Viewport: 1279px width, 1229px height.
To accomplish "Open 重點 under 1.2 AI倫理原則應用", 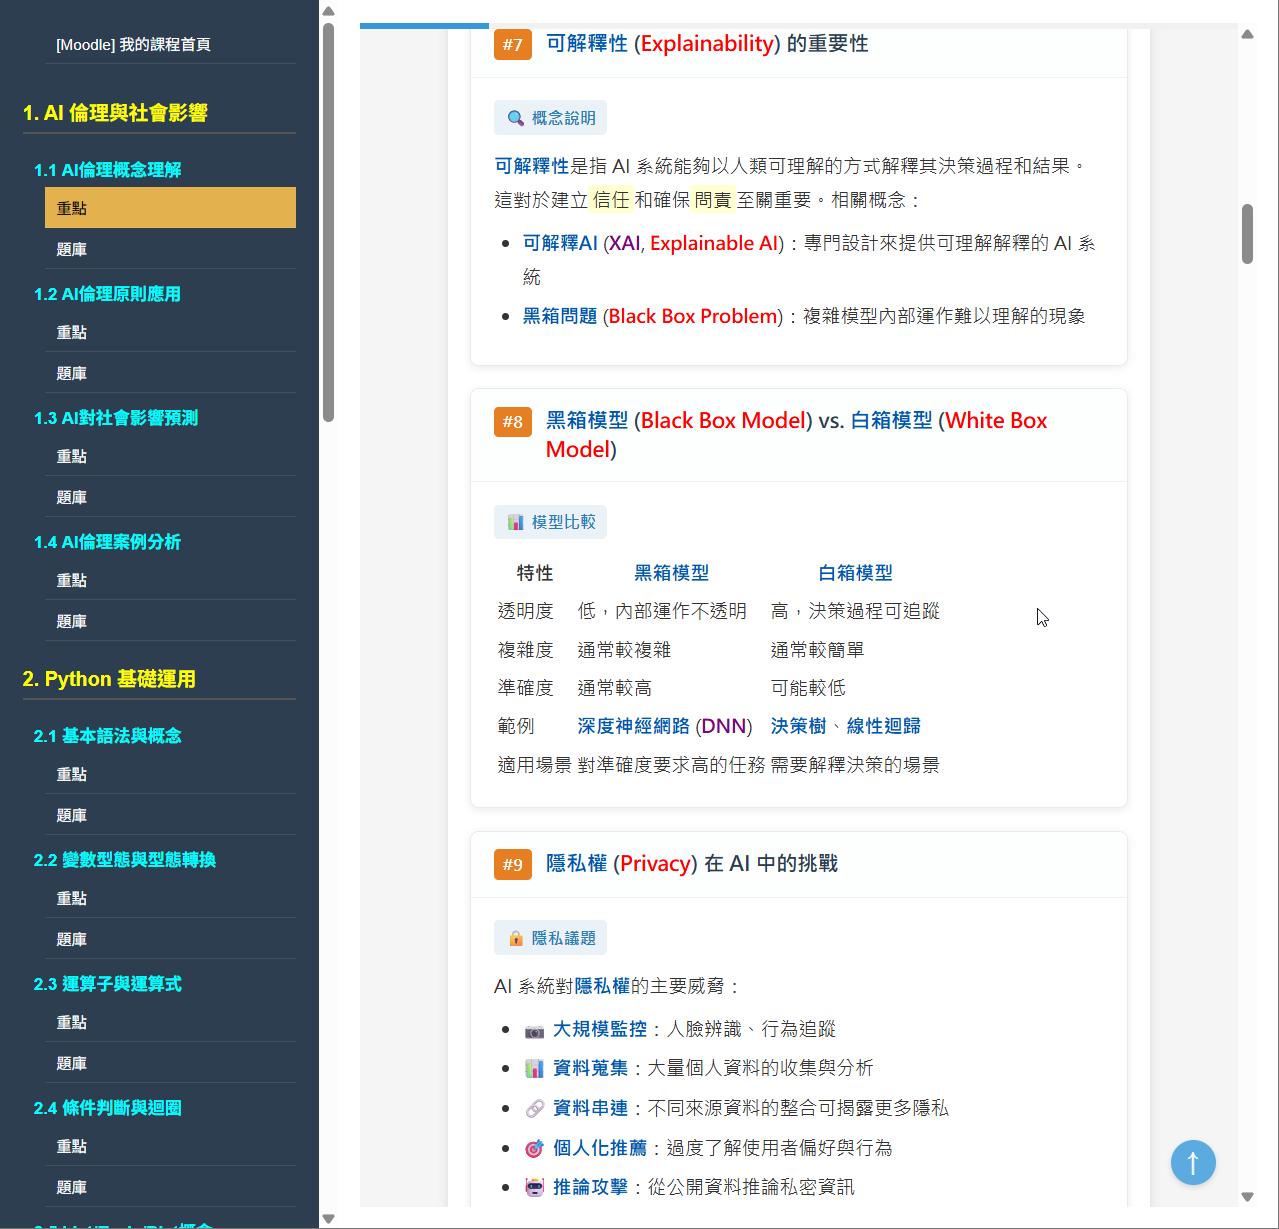I will coord(170,332).
